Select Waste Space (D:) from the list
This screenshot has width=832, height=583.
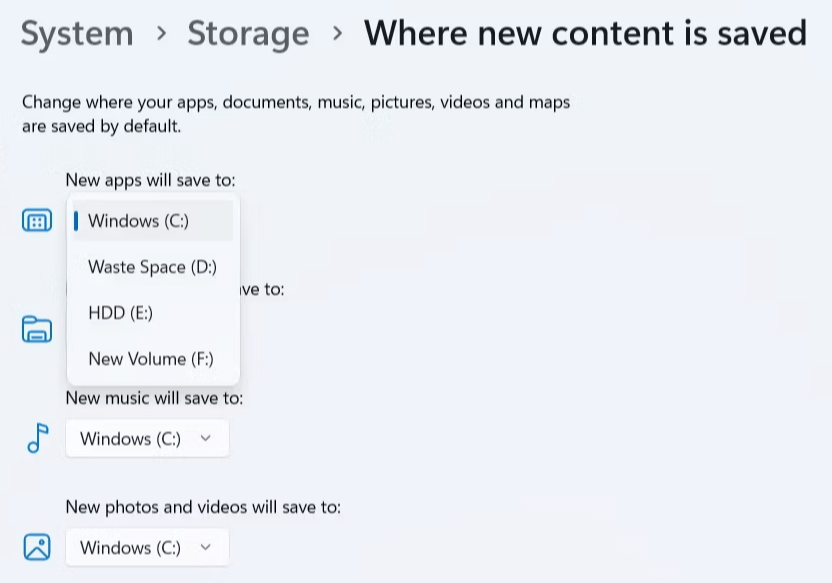(x=153, y=267)
